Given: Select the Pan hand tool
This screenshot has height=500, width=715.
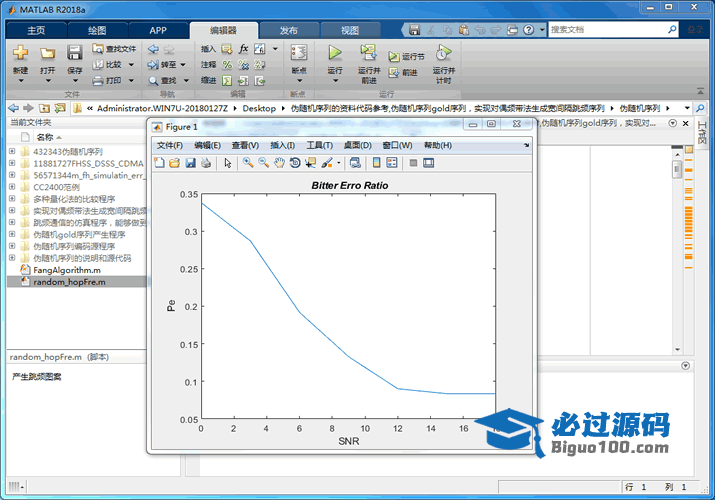Looking at the screenshot, I should click(x=279, y=163).
